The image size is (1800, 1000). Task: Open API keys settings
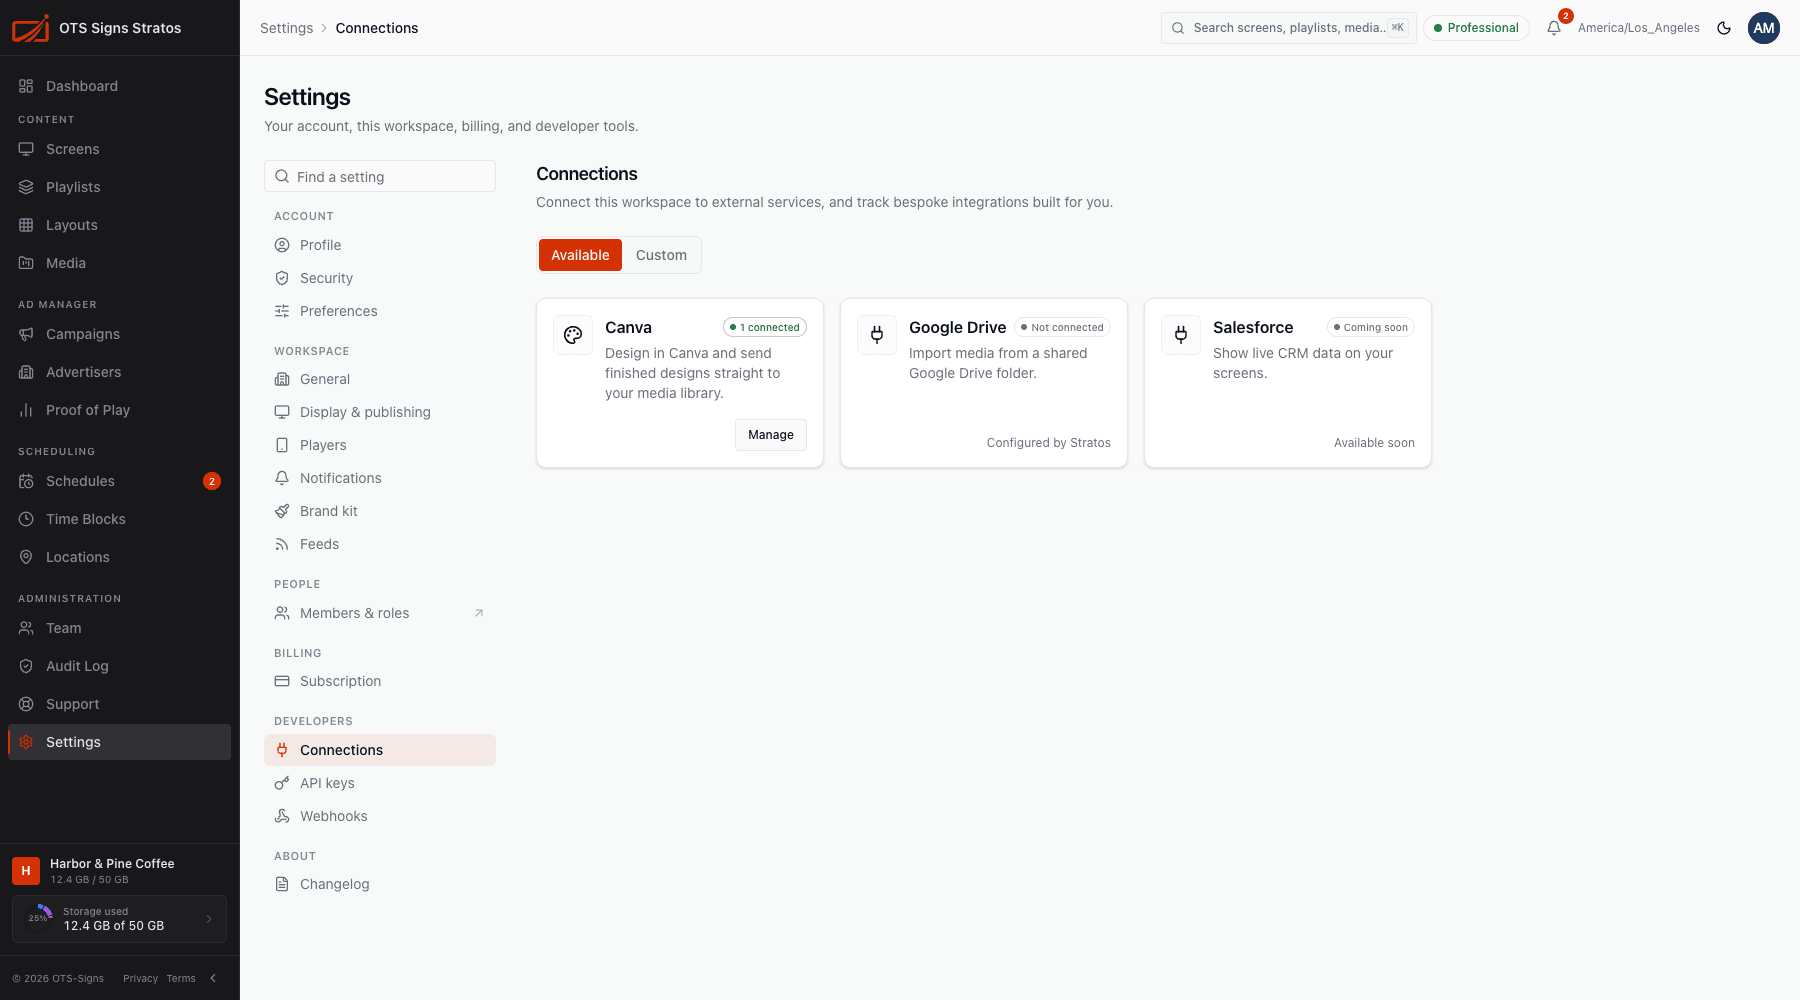pyautogui.click(x=380, y=783)
